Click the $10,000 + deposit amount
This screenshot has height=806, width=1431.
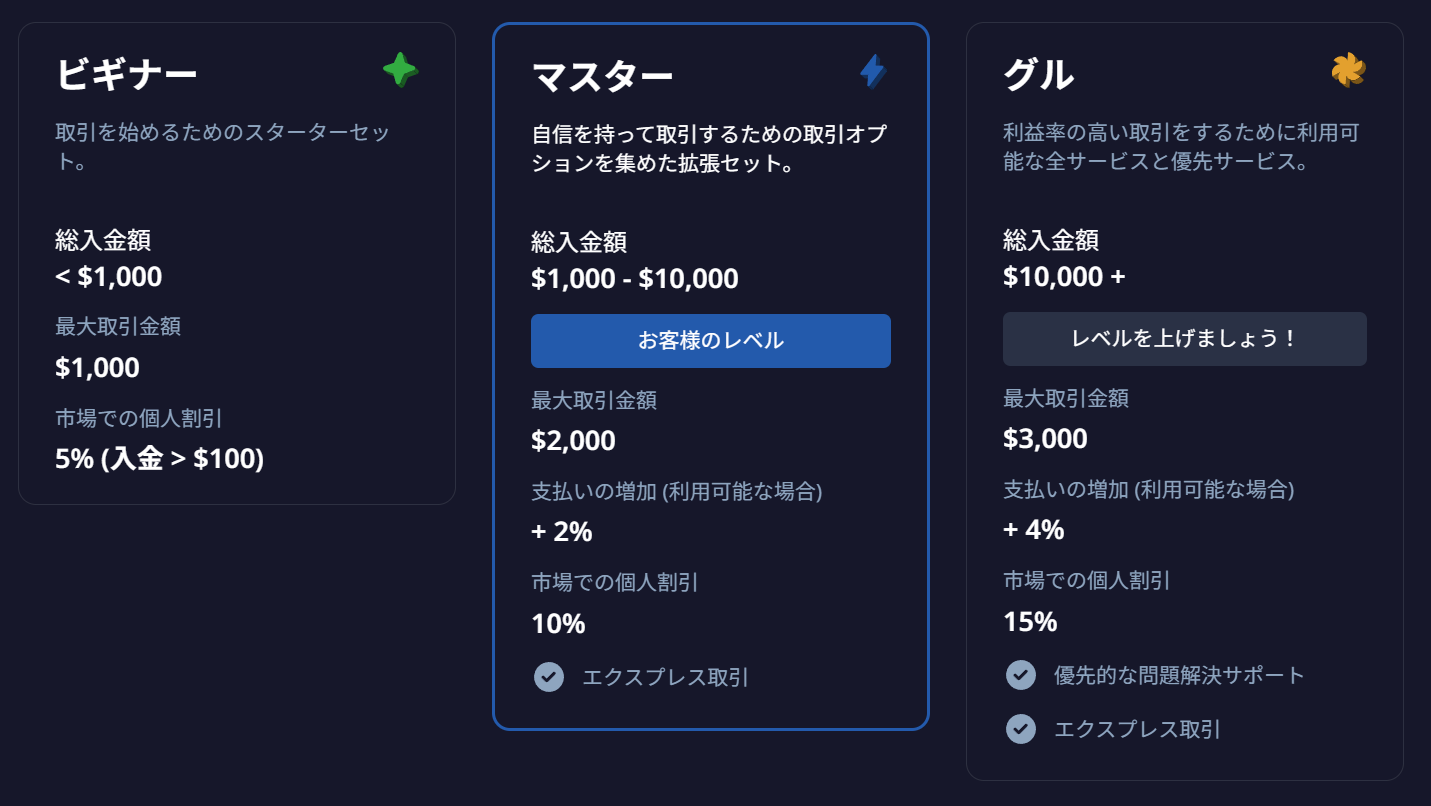[x=1064, y=276]
